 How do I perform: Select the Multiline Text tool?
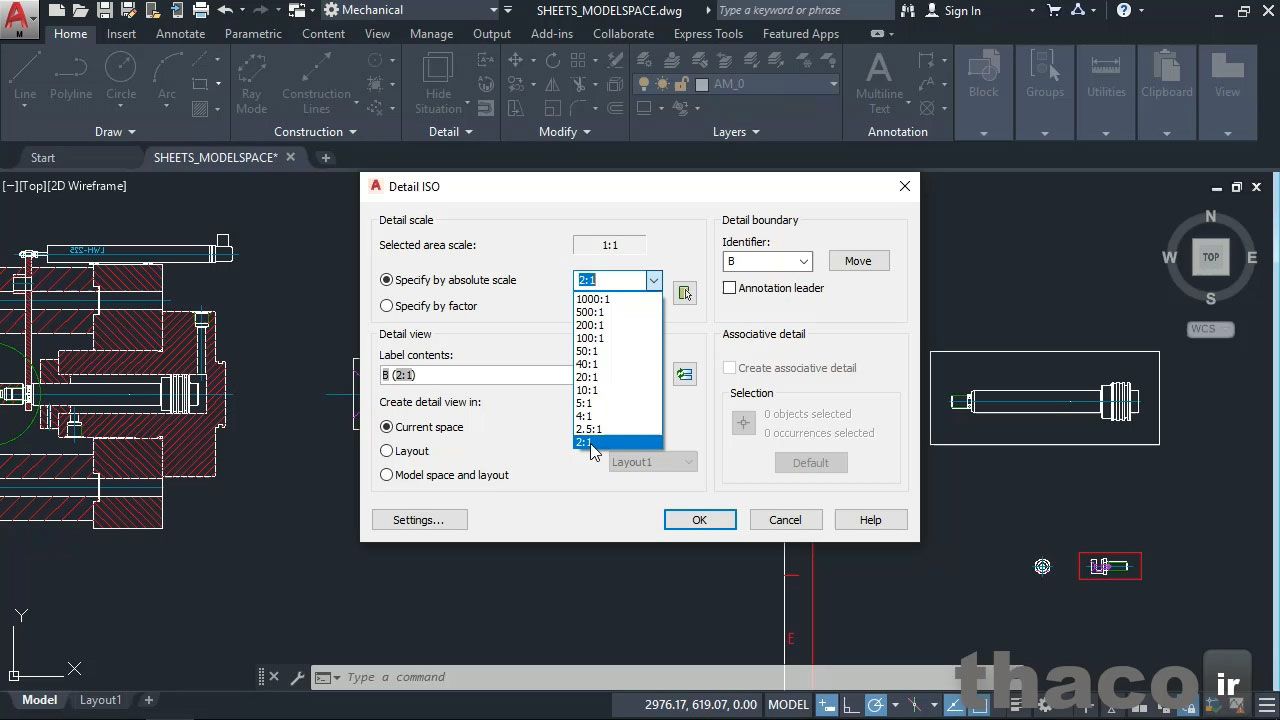point(879,83)
